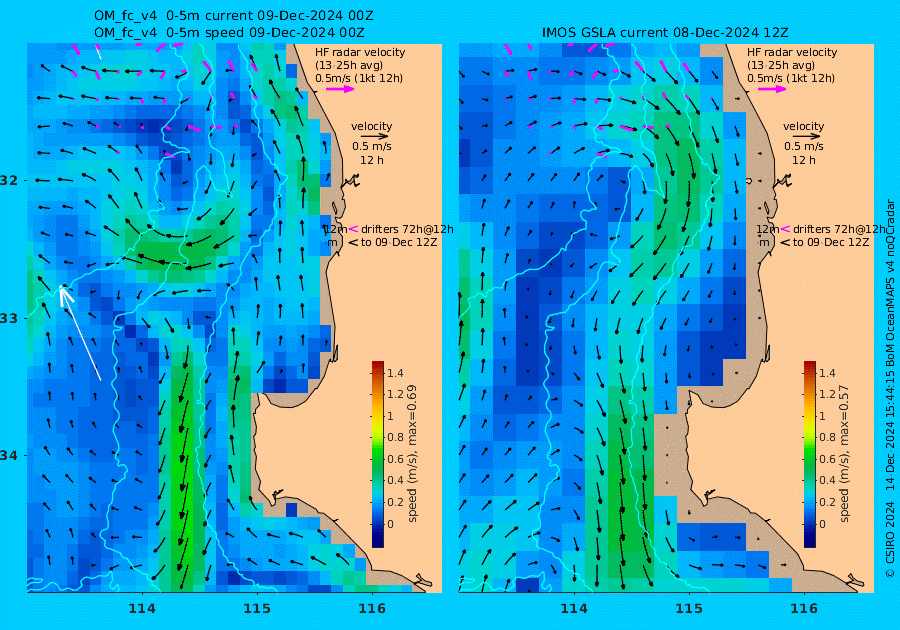The height and width of the screenshot is (630, 900).
Task: Click the left map 'HF radar velocity' legend text
Action: click(360, 52)
